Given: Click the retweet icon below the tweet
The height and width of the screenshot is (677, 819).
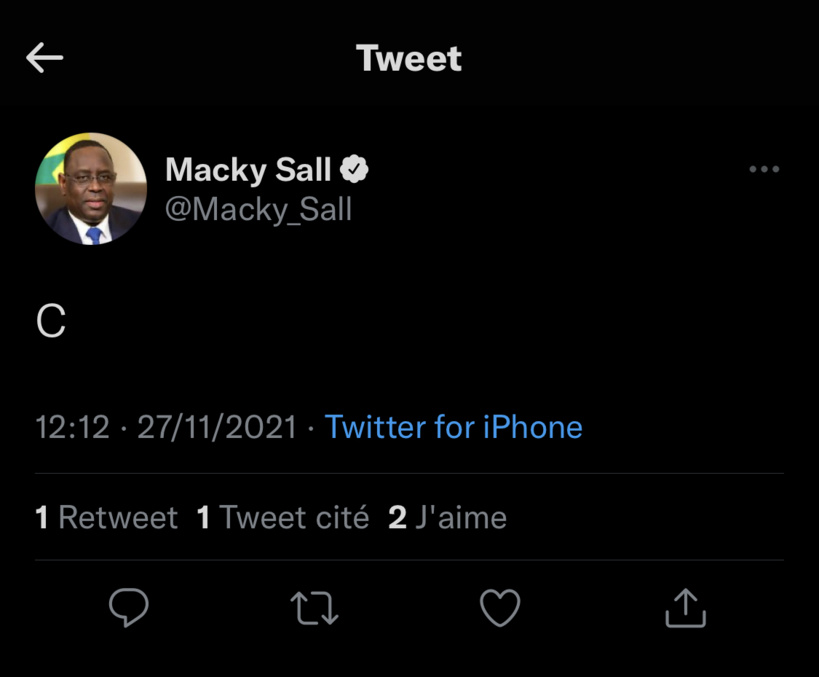Looking at the screenshot, I should [314, 607].
